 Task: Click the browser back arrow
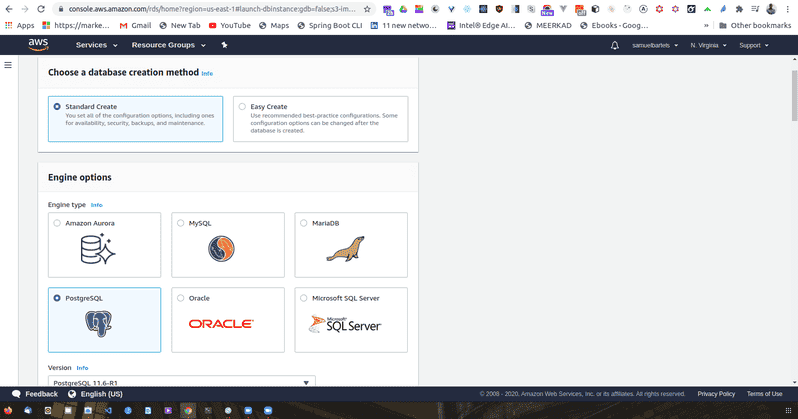pos(9,9)
